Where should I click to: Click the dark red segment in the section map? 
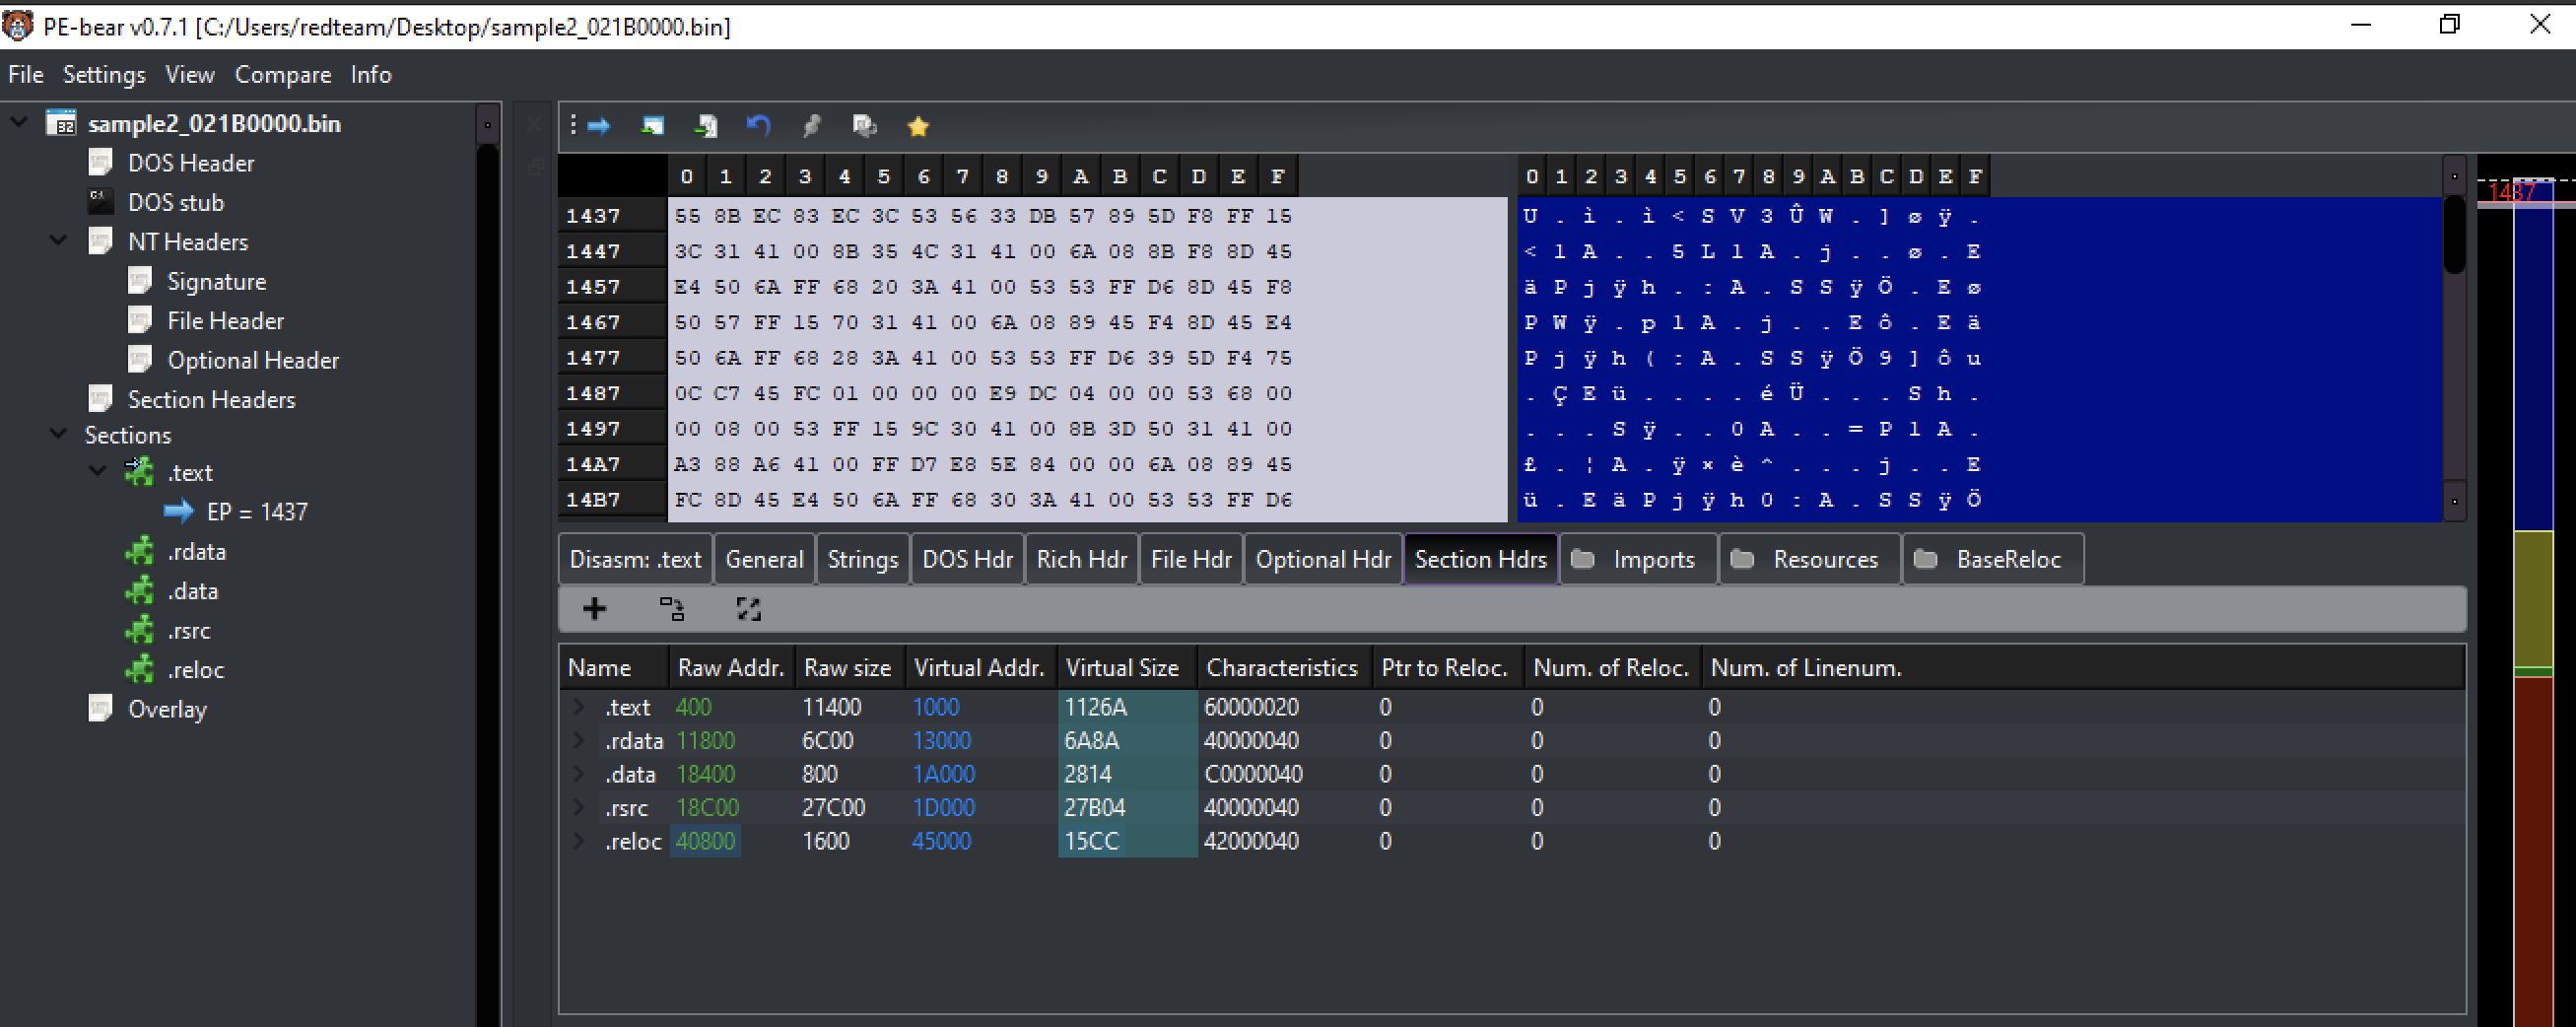[2533, 850]
